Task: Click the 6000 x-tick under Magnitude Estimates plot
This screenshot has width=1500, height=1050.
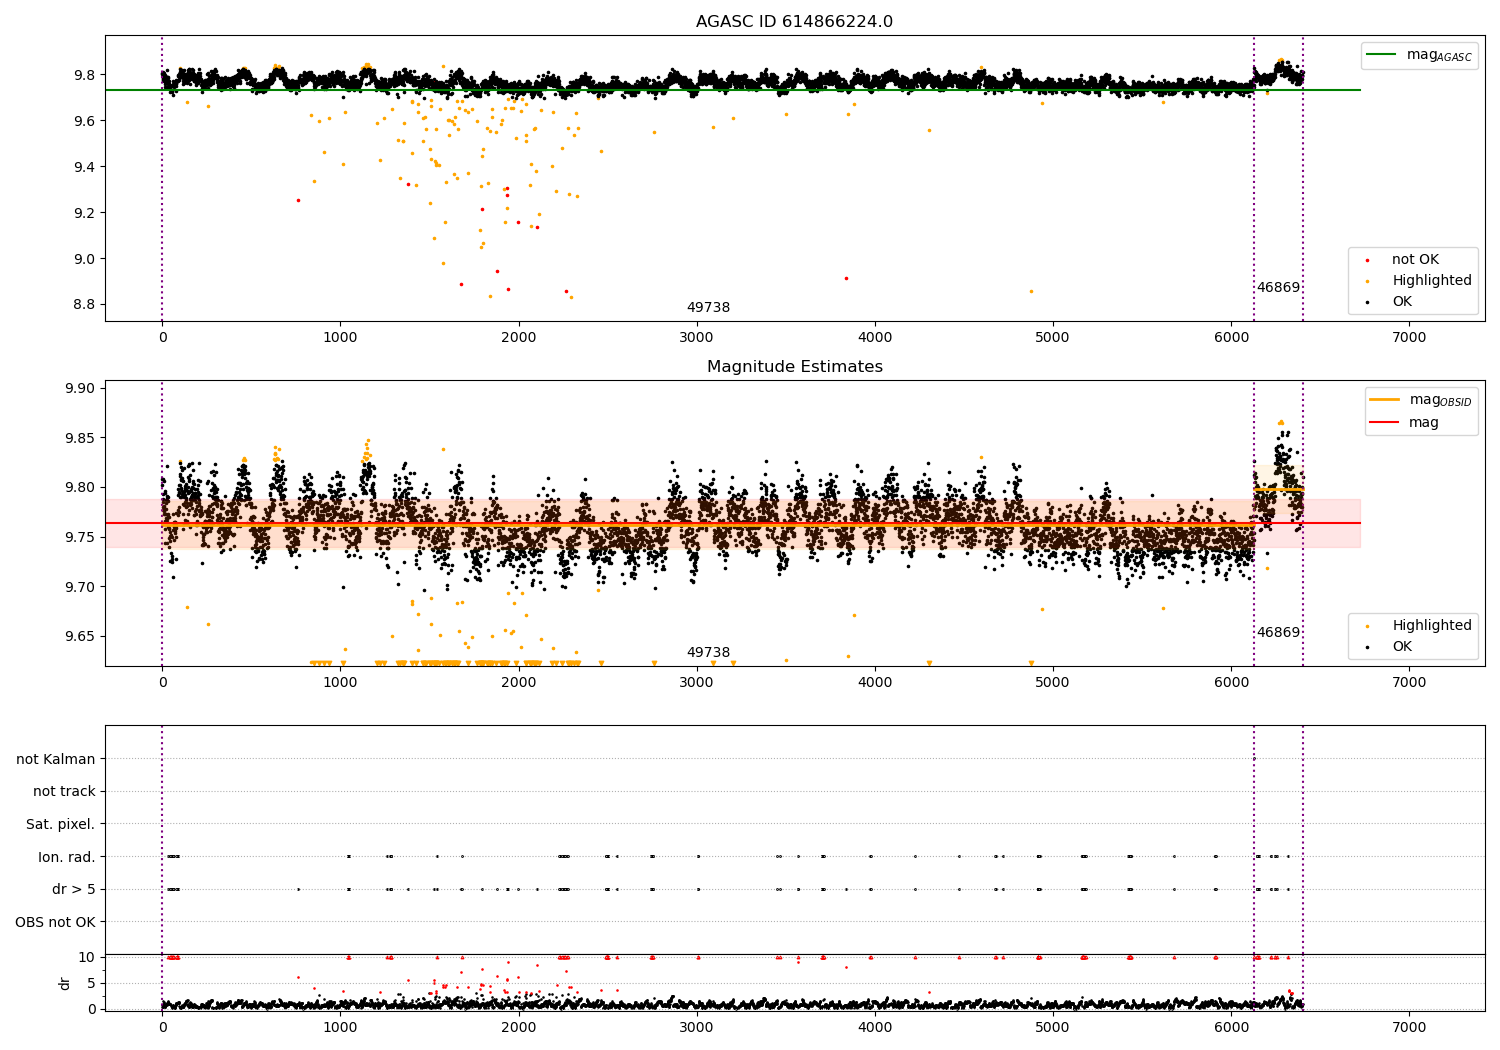Action: (1231, 683)
